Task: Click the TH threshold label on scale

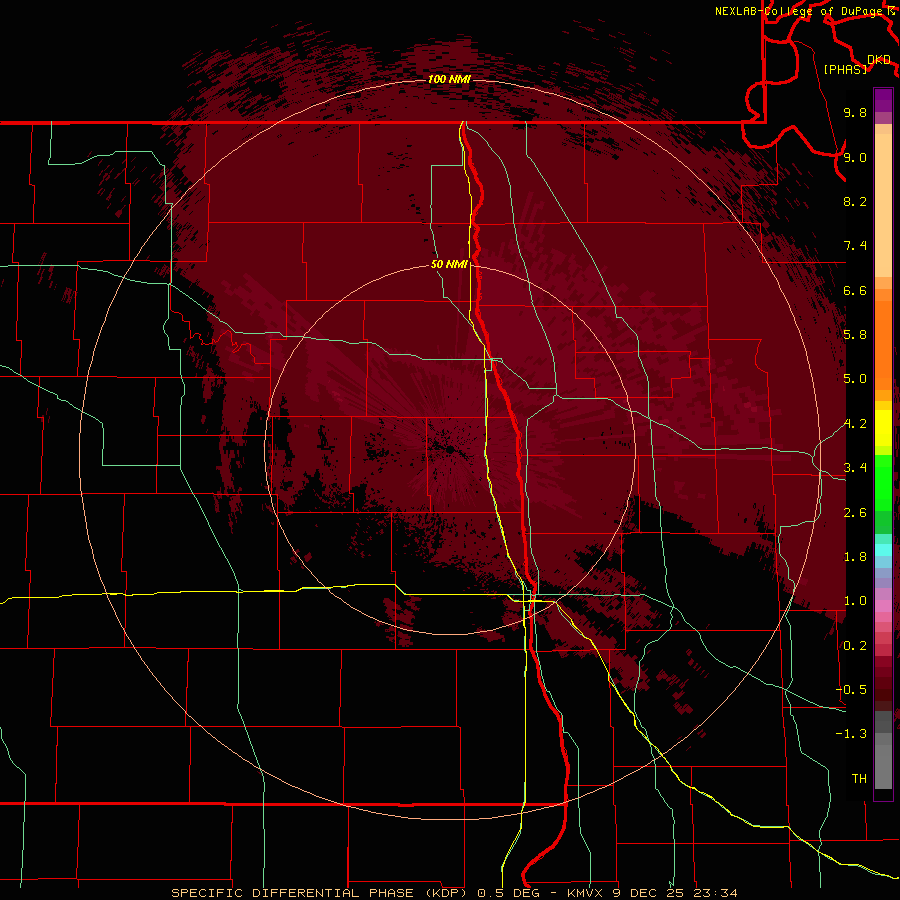Action: click(859, 779)
